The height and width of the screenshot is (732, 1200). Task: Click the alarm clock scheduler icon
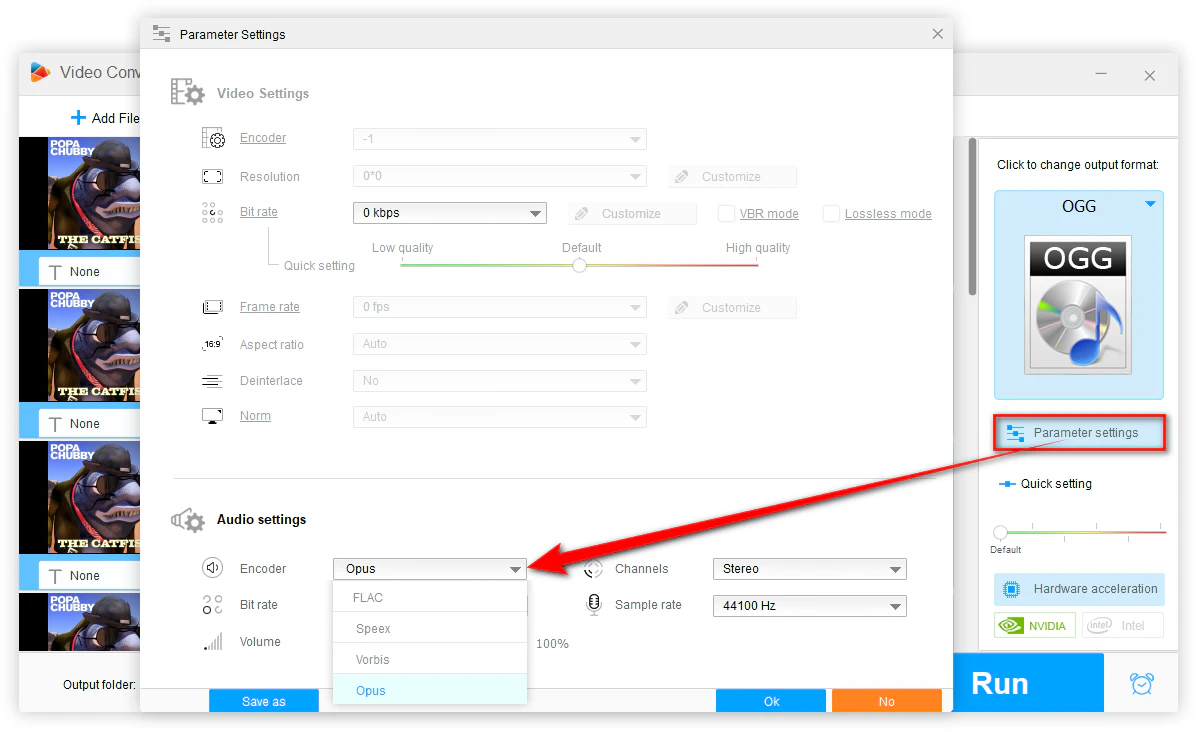coord(1141,683)
